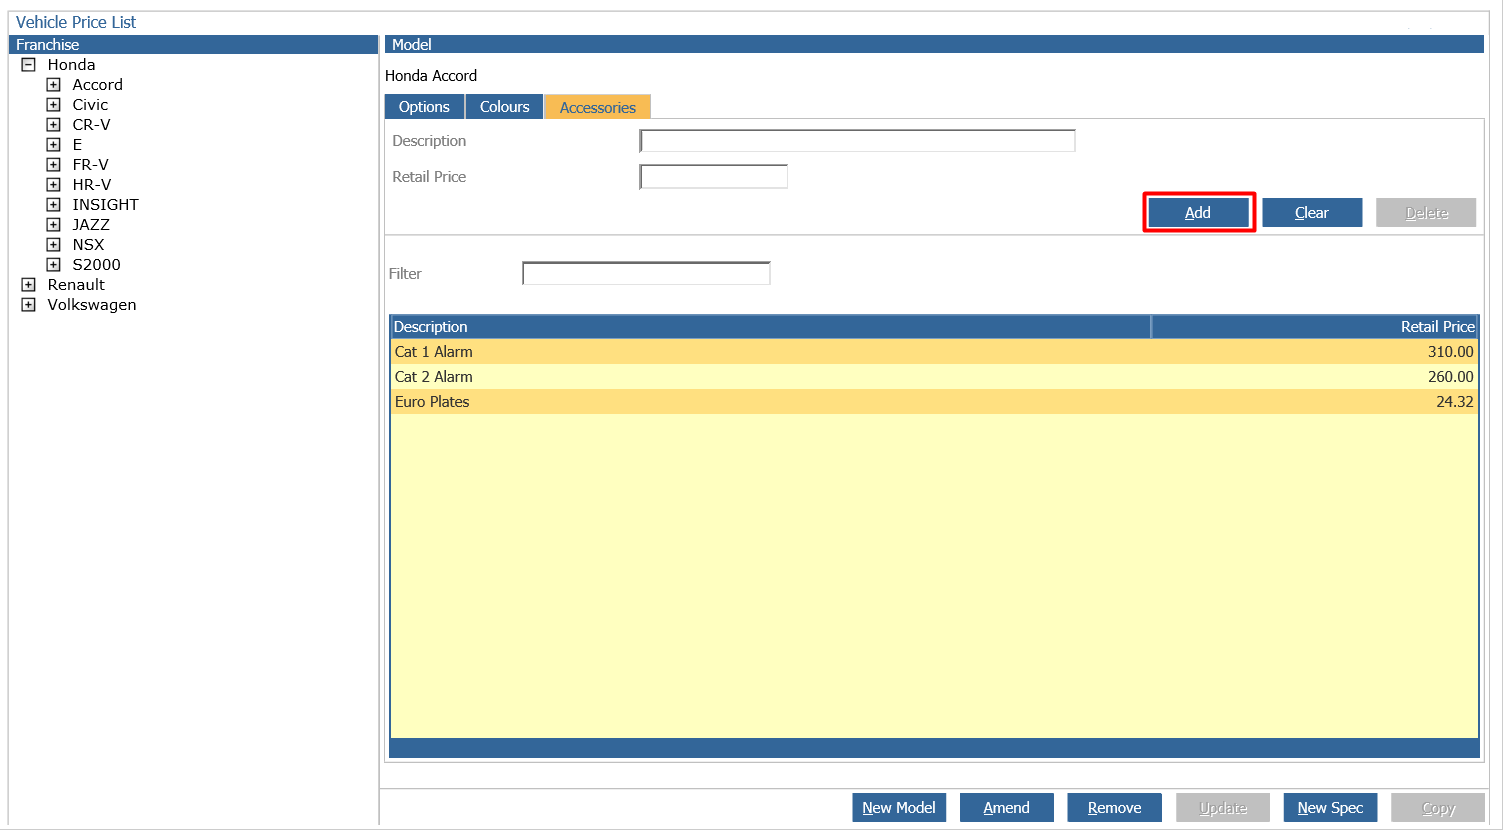
Task: Click the Clear button
Action: (x=1312, y=213)
